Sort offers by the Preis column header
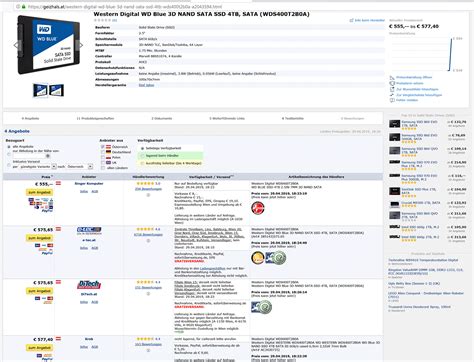This screenshot has width=474, height=362. [46, 177]
